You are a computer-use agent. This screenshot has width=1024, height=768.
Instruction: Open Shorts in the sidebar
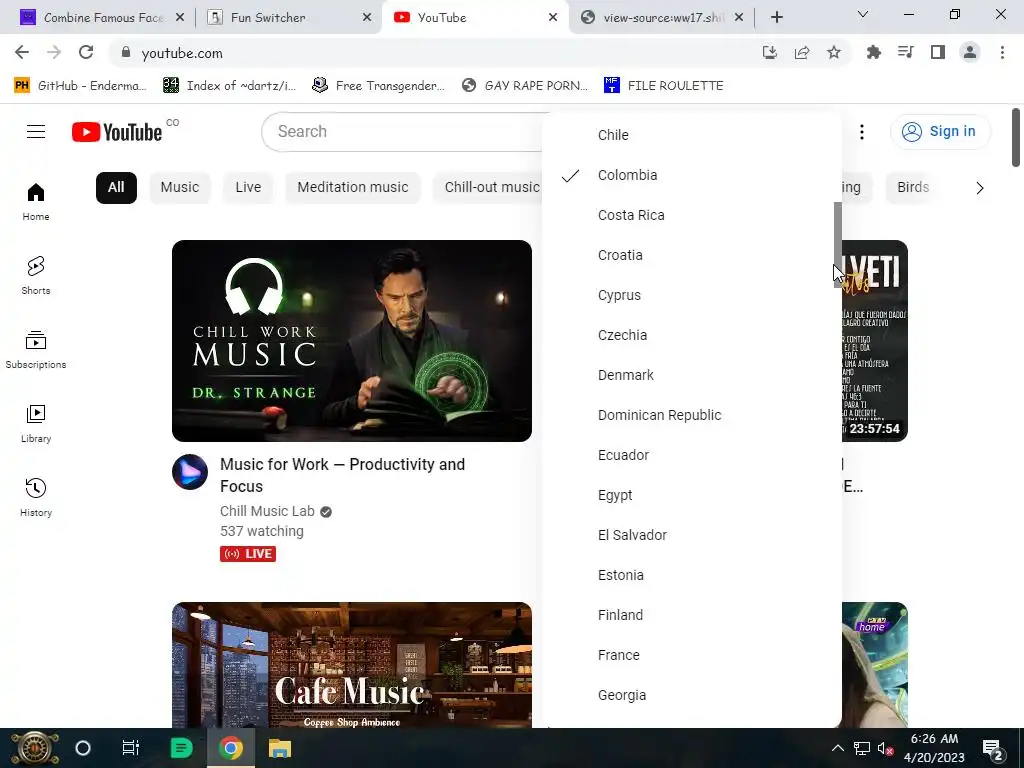pos(36,276)
